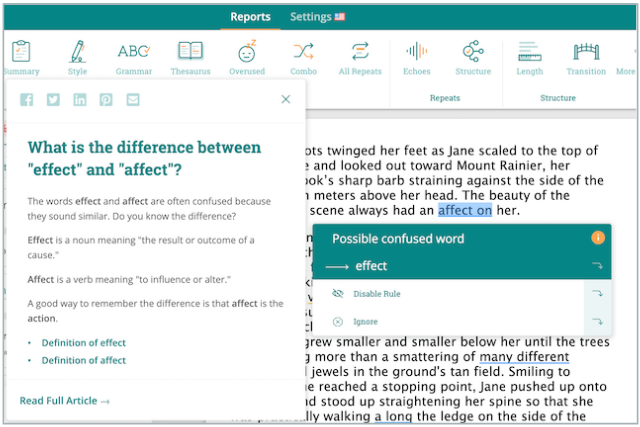Run the Echoes report
This screenshot has height=427, width=640.
pyautogui.click(x=417, y=58)
